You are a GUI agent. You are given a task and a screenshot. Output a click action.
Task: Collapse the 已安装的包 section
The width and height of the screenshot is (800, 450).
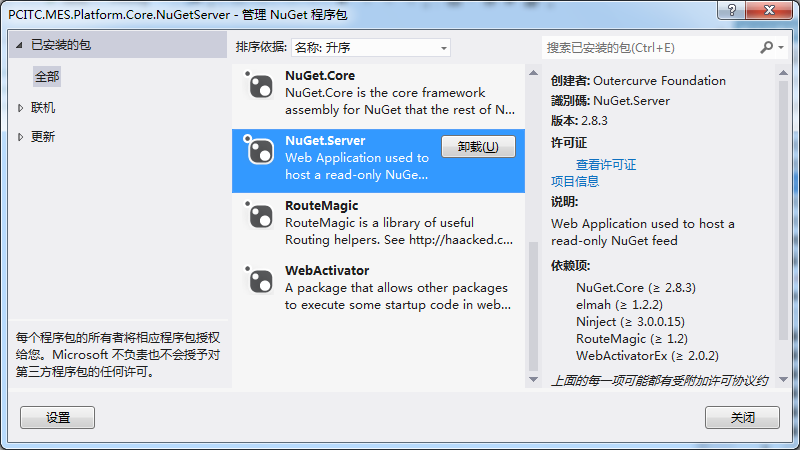pos(19,45)
